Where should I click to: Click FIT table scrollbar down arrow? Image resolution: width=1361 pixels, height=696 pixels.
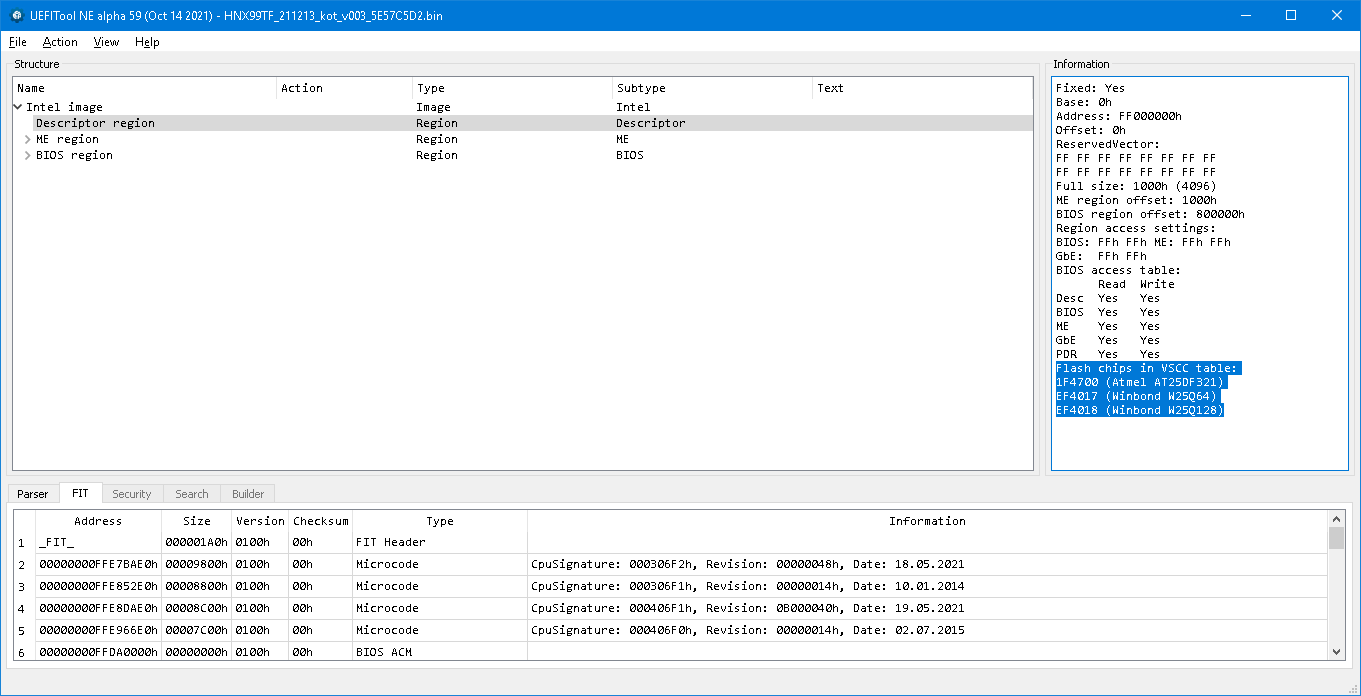tap(1337, 652)
